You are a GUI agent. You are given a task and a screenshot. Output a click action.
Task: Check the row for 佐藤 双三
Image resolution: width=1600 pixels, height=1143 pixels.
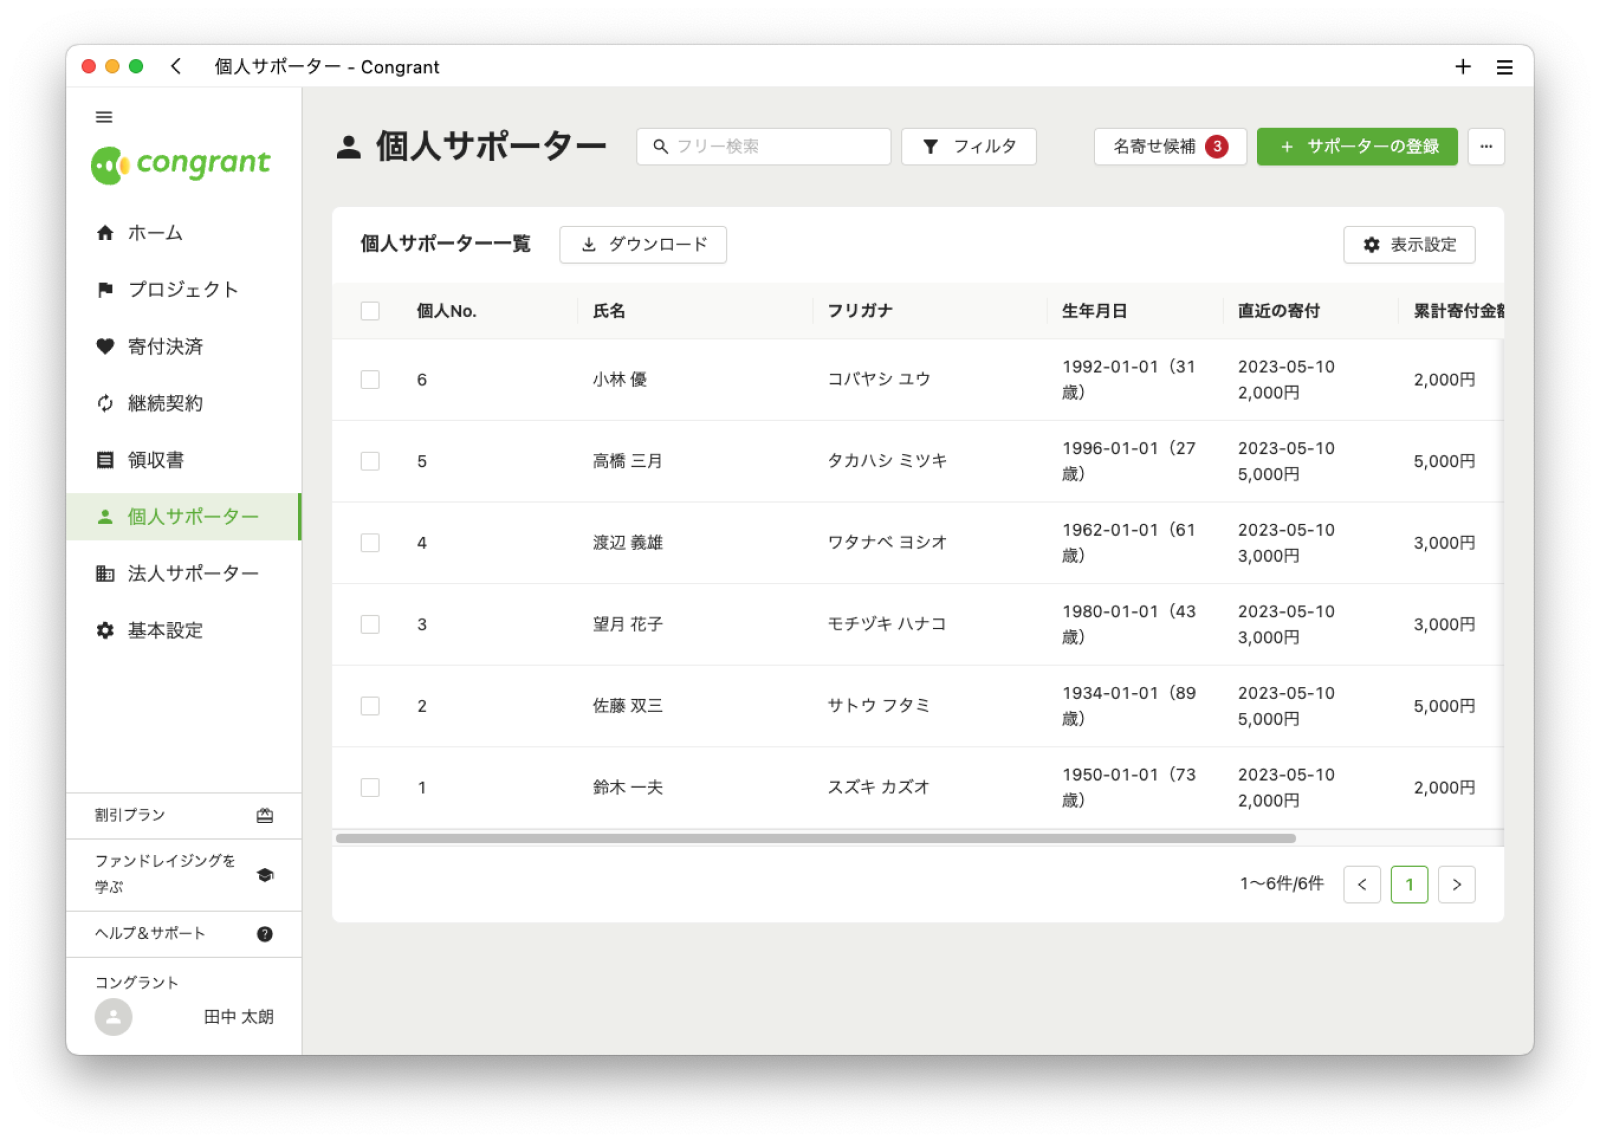(370, 706)
